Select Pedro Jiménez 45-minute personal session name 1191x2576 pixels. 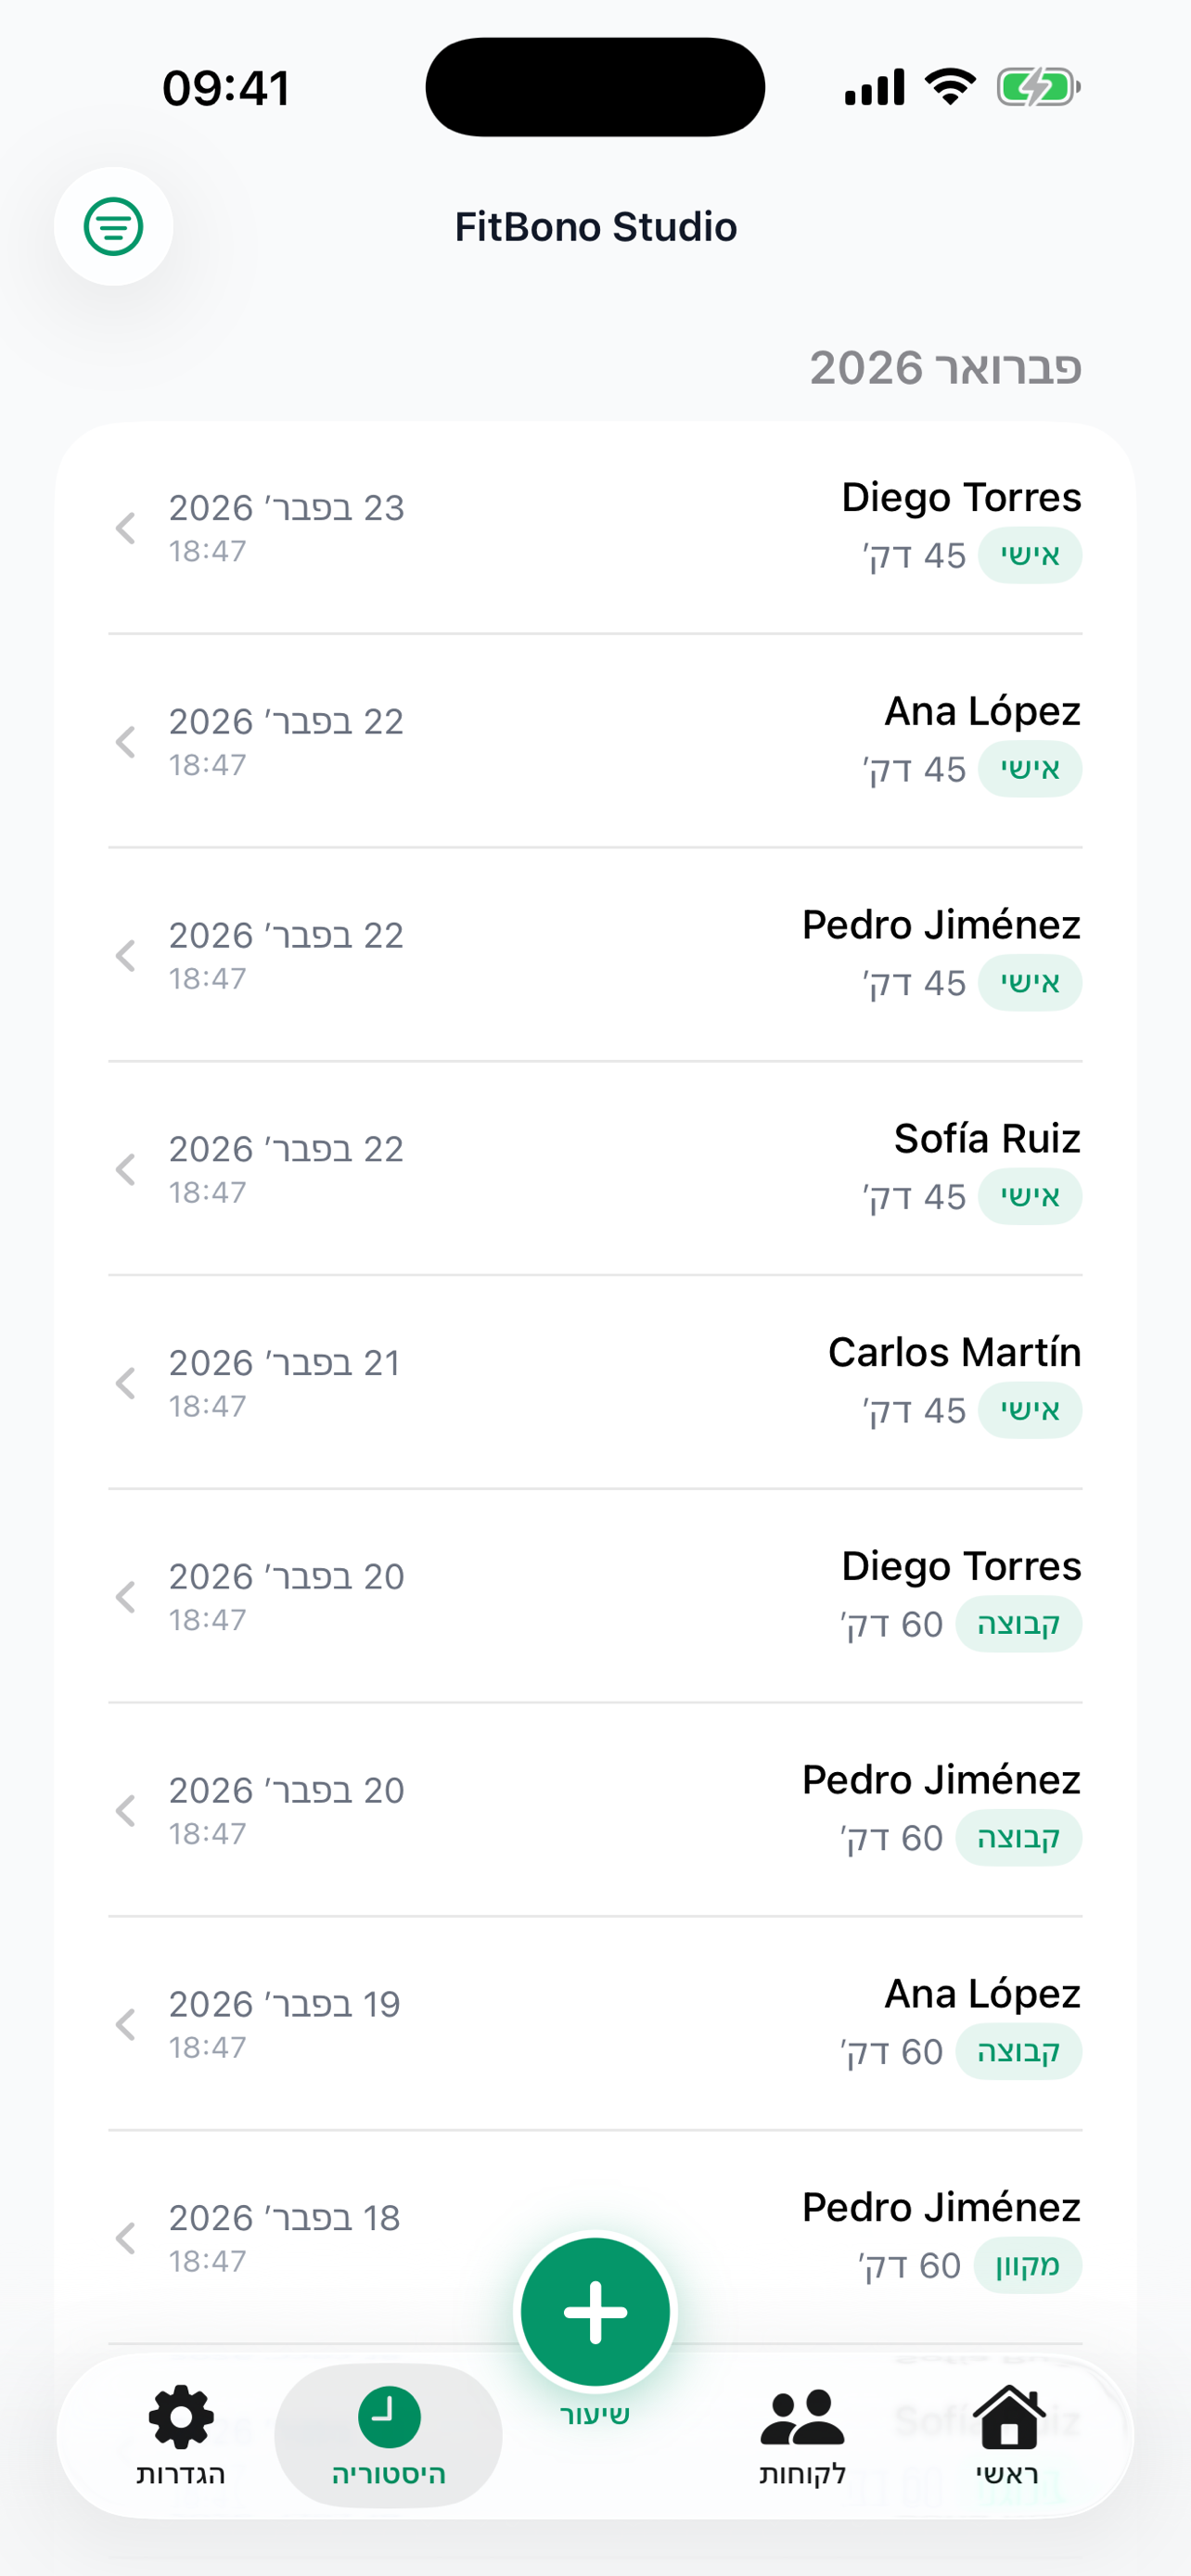pos(941,925)
